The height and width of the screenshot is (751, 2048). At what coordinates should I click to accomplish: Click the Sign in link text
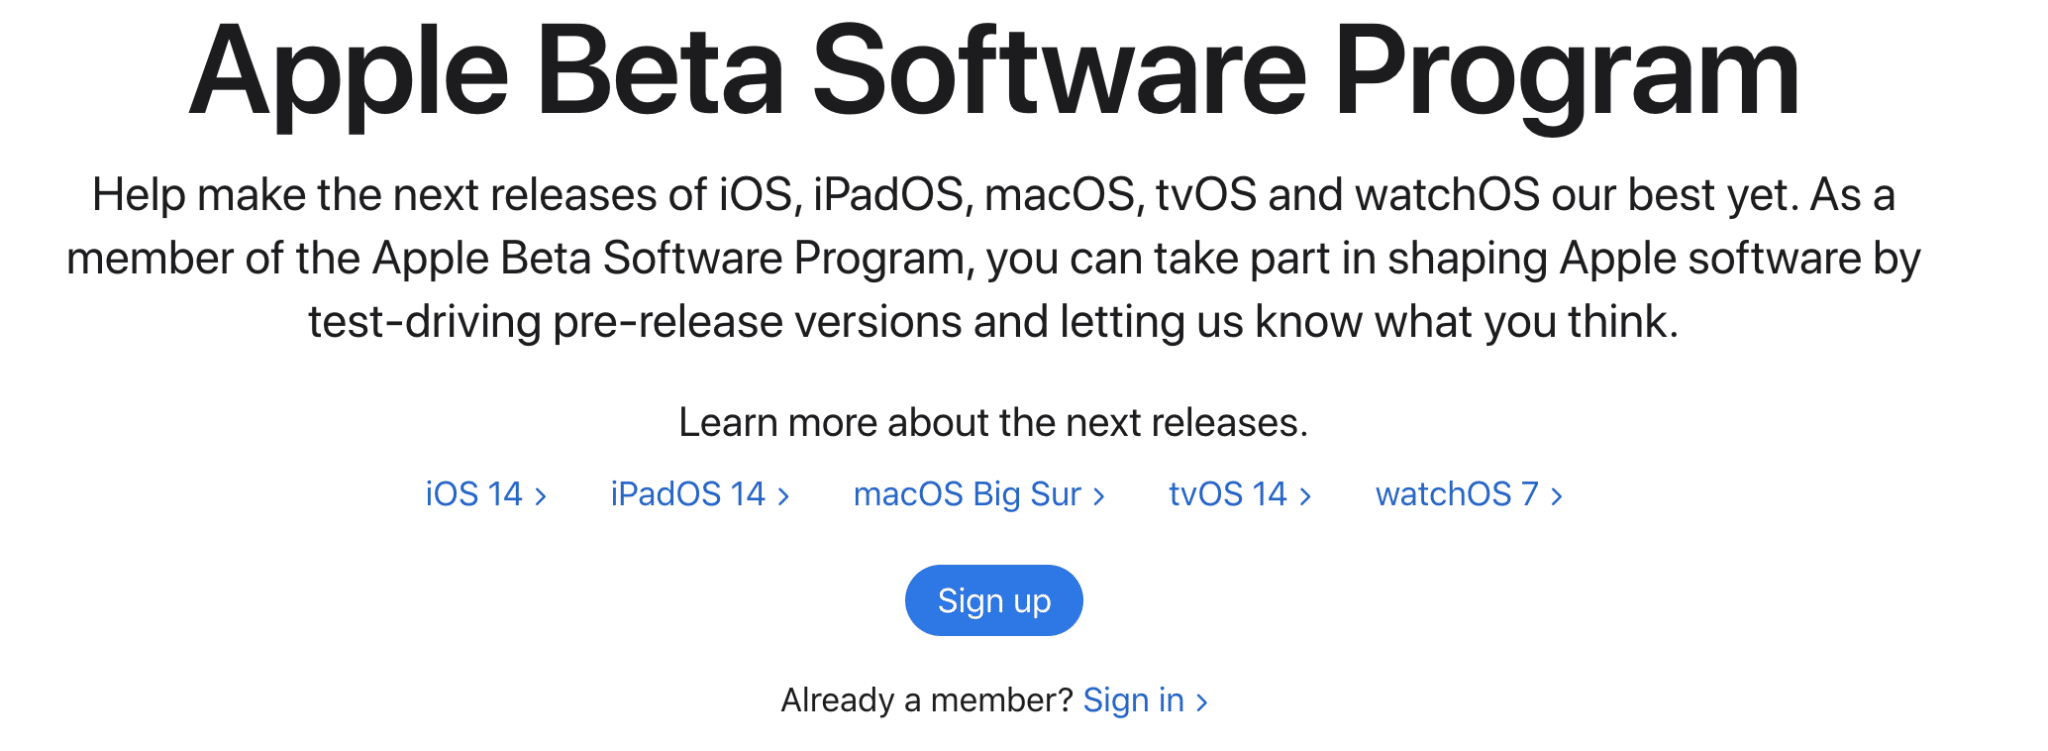tap(1133, 700)
